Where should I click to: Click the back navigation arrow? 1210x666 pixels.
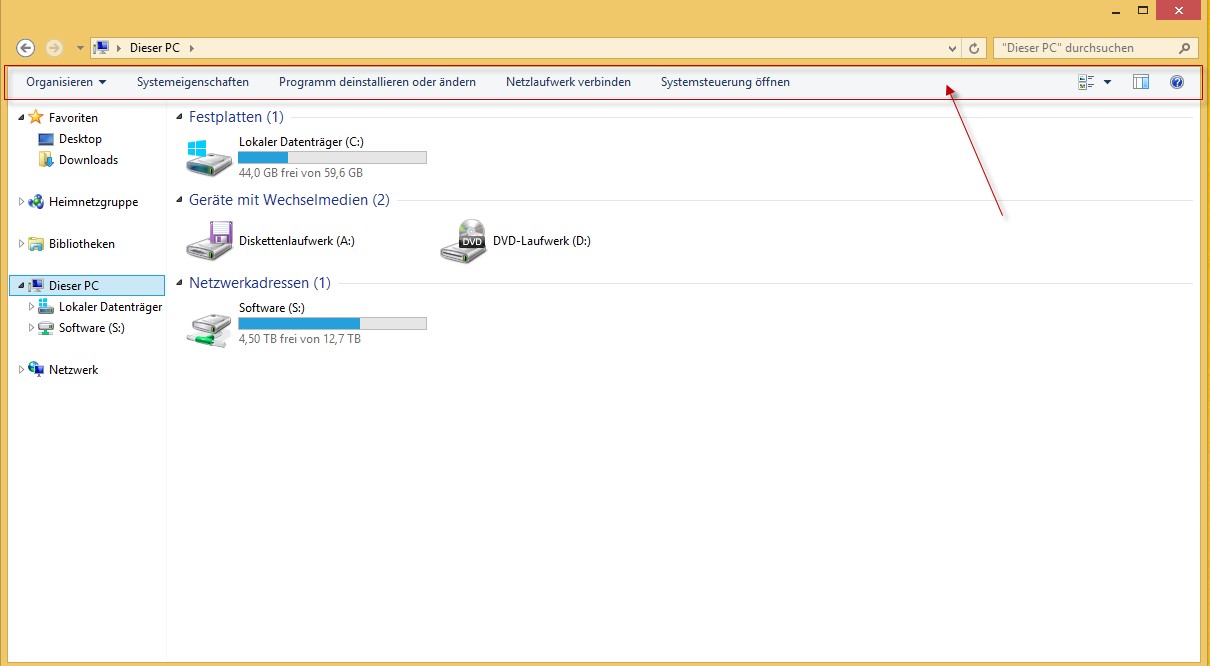click(x=27, y=47)
